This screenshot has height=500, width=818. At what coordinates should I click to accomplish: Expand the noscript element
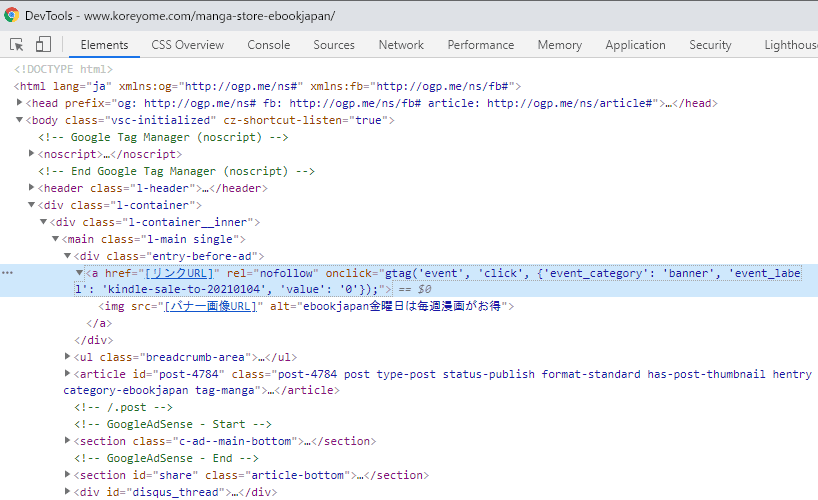31,153
